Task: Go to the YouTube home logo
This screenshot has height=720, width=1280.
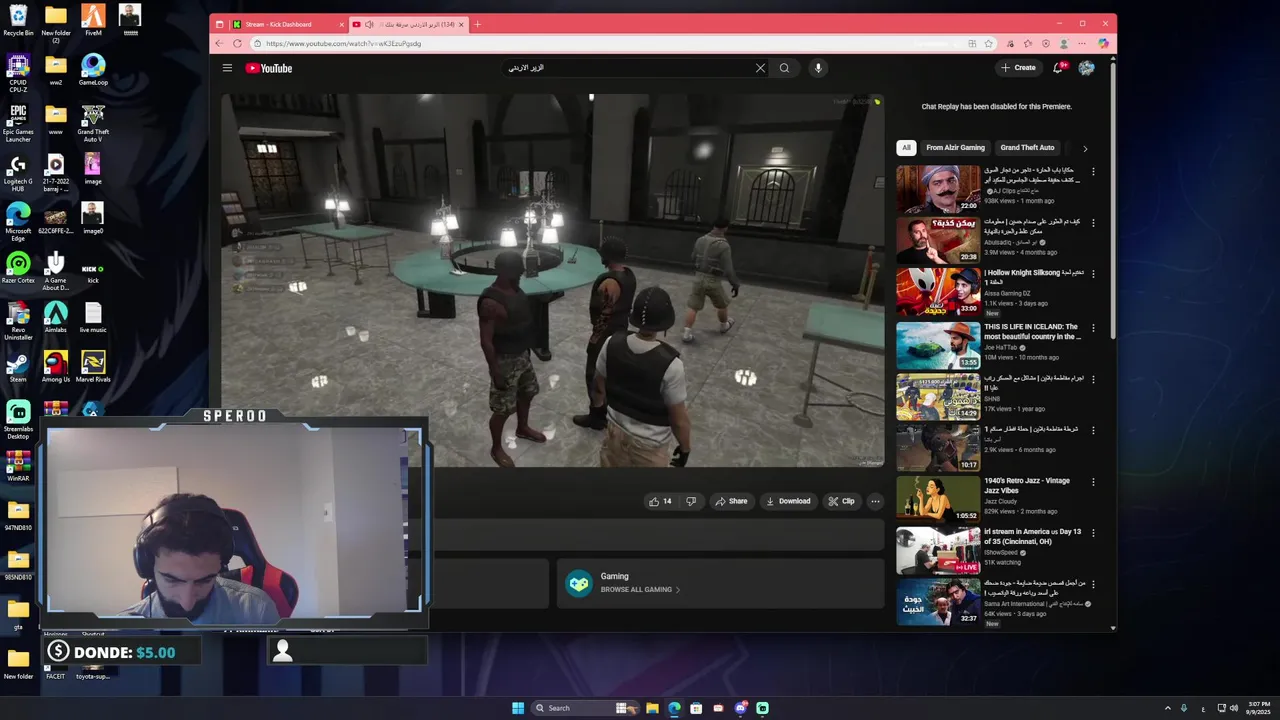Action: click(x=269, y=68)
